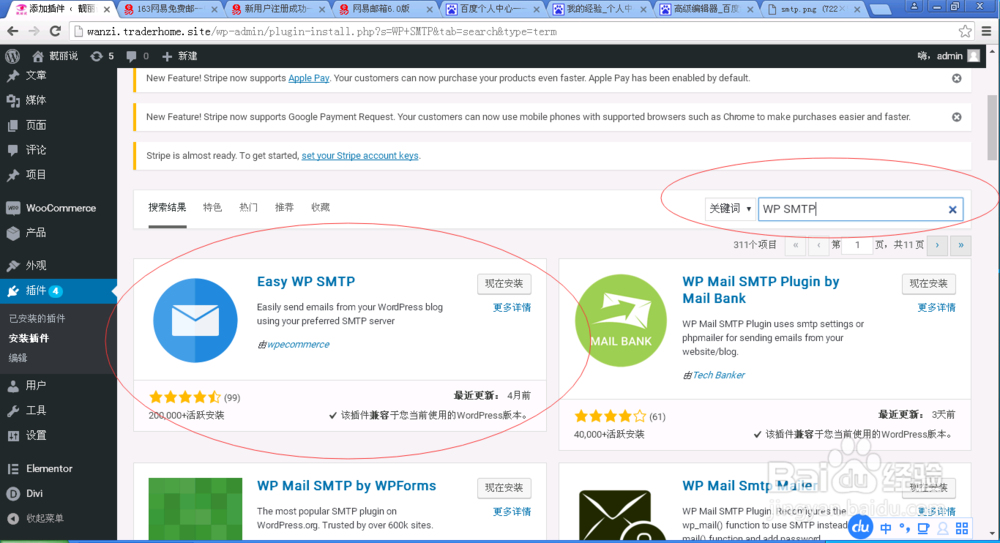Image resolution: width=1000 pixels, height=543 pixels.
Task: Dismiss the Apple Pay Stripe notice
Action: [x=957, y=78]
